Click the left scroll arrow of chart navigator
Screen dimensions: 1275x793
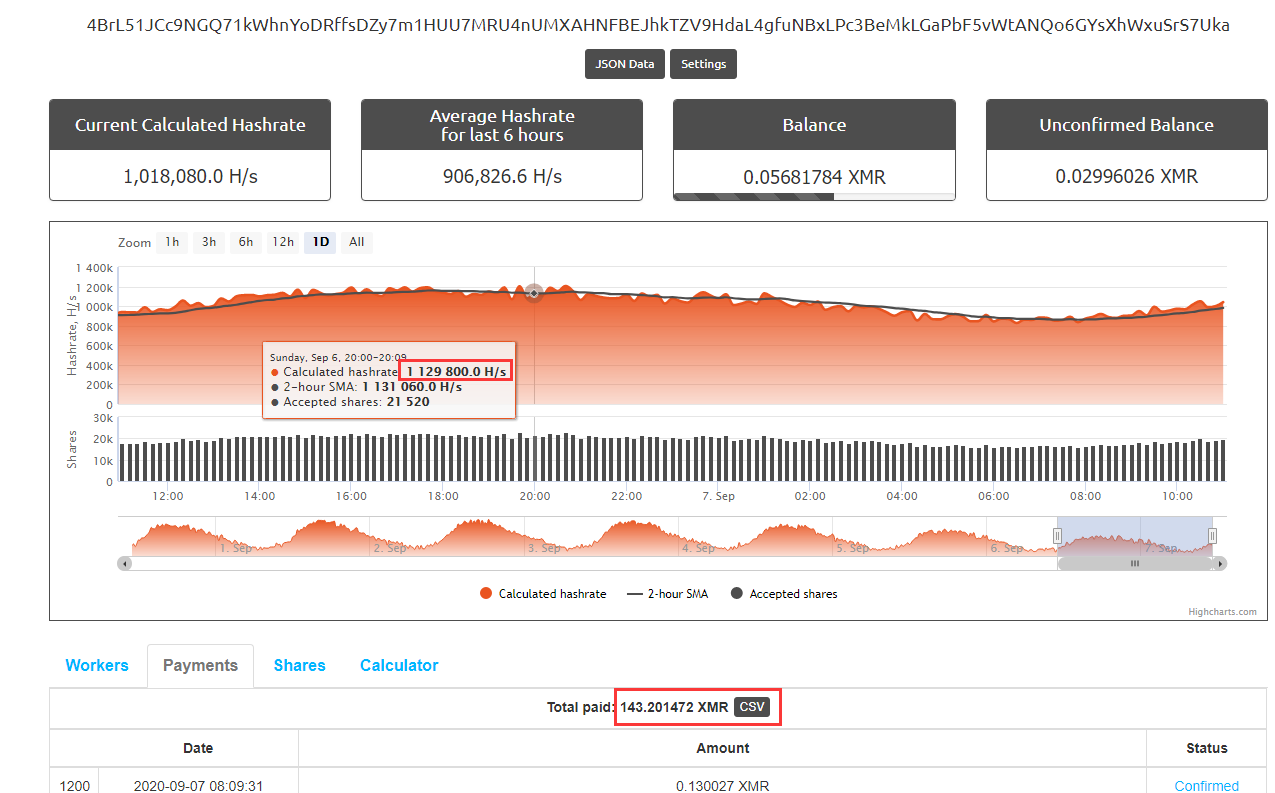(x=124, y=564)
